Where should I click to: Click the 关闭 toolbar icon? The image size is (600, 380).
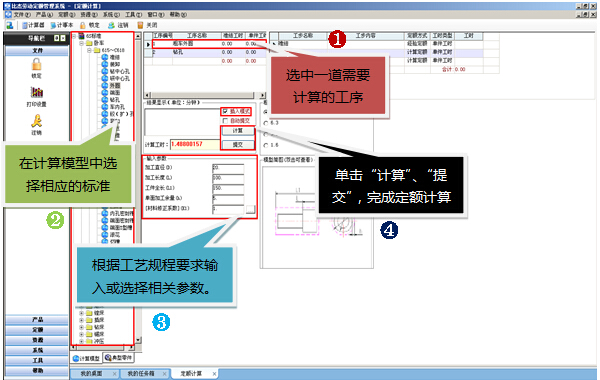(x=140, y=25)
